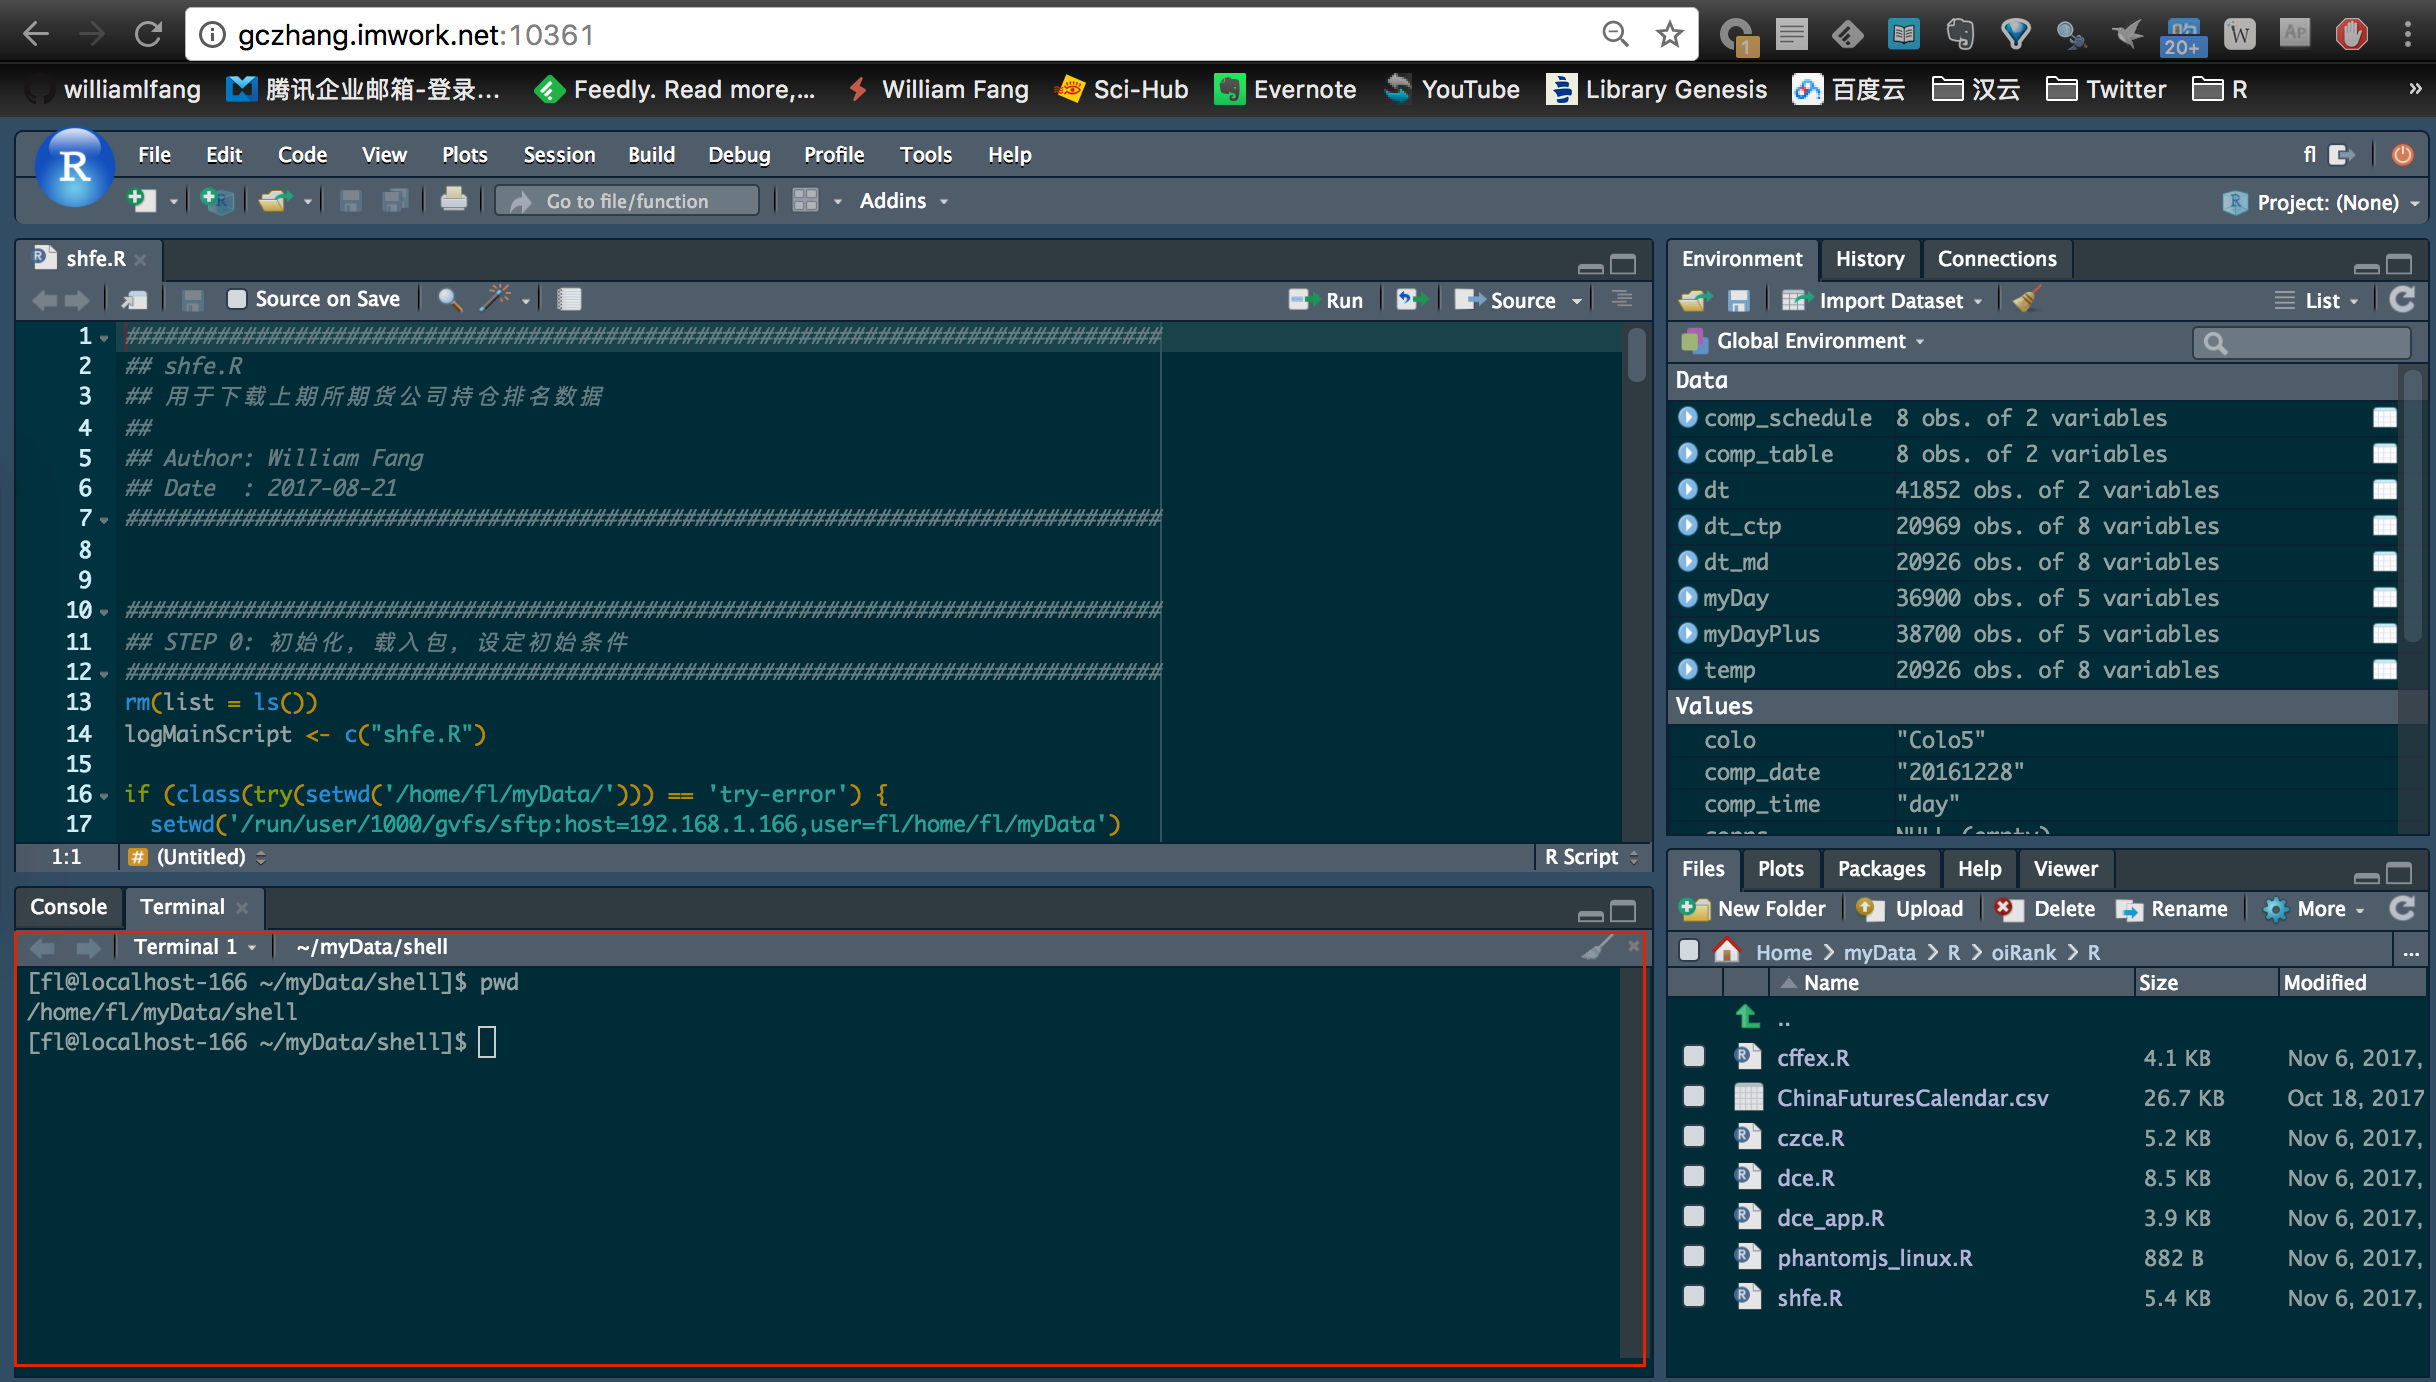
Task: Click the Go to file/function input
Action: pyautogui.click(x=627, y=201)
